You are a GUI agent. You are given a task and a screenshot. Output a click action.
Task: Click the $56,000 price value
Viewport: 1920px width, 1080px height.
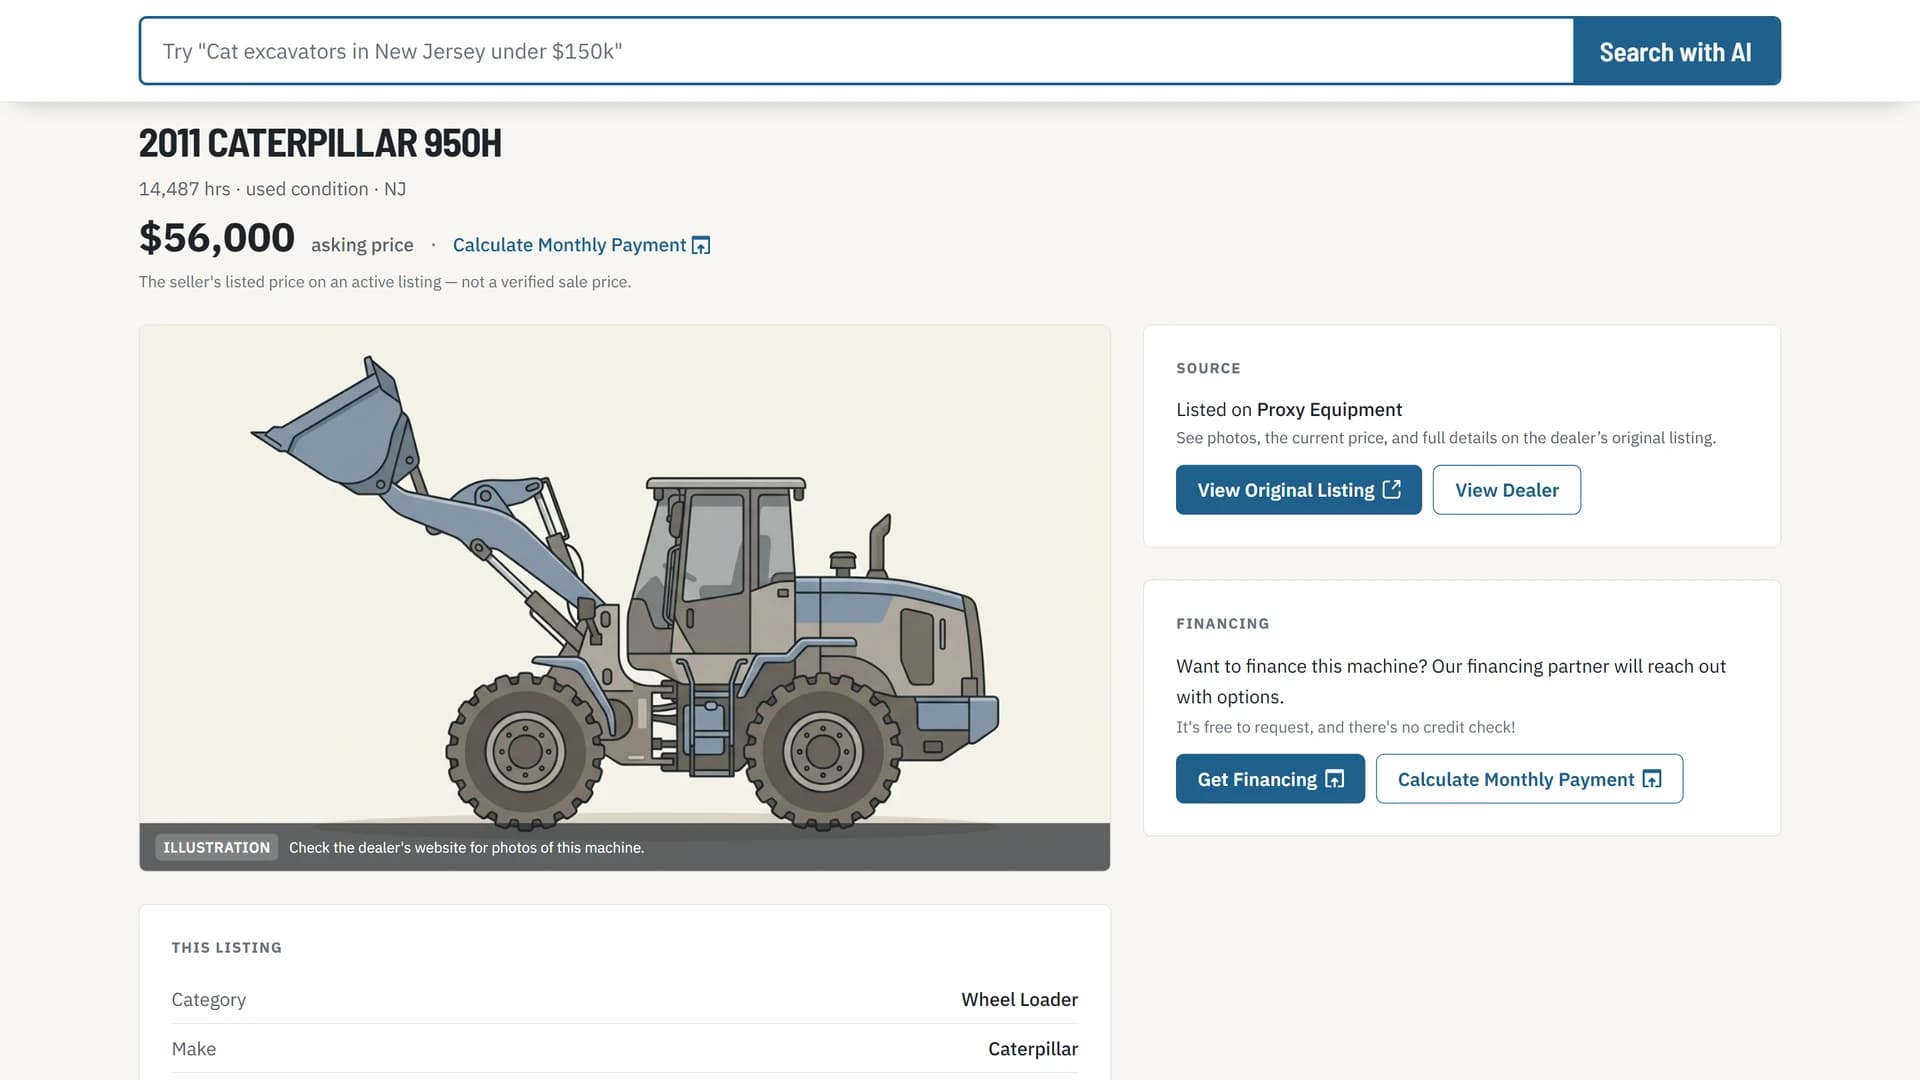(x=217, y=238)
